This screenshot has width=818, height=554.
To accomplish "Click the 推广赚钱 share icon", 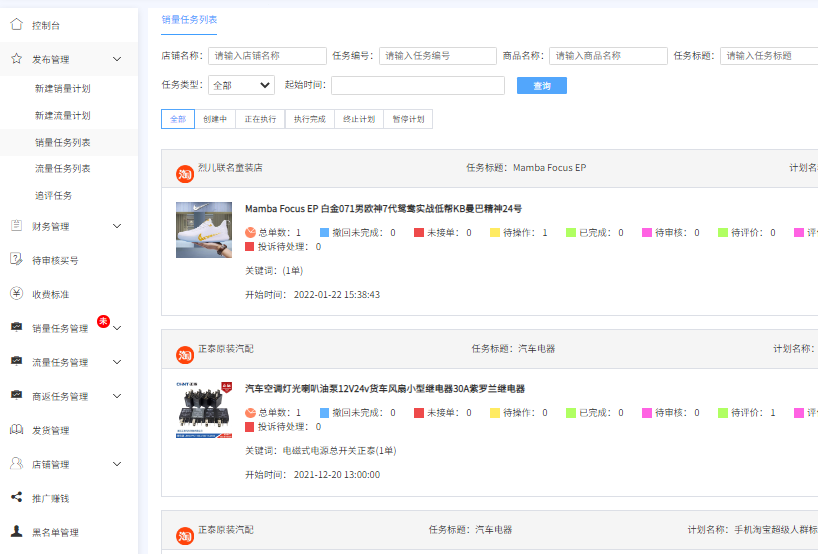I will click(16, 497).
